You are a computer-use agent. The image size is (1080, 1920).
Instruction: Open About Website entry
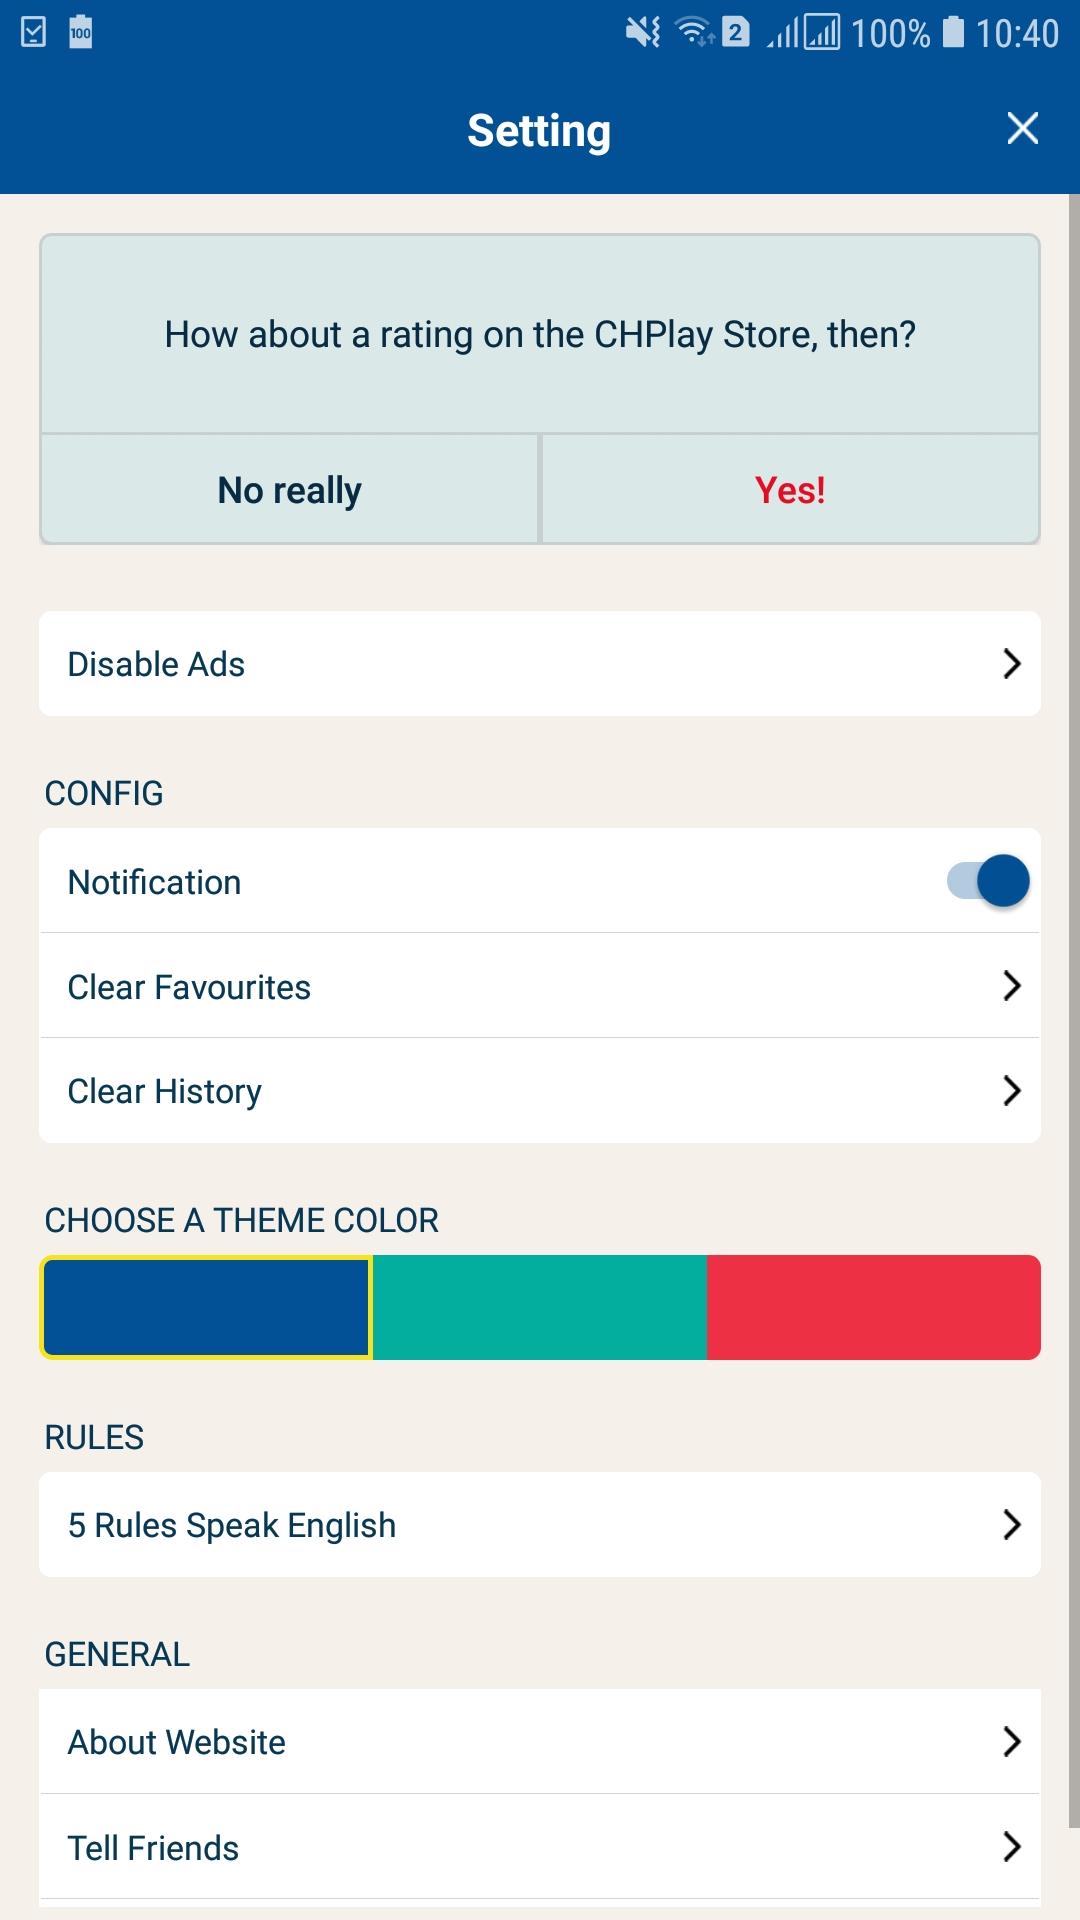(x=540, y=1742)
